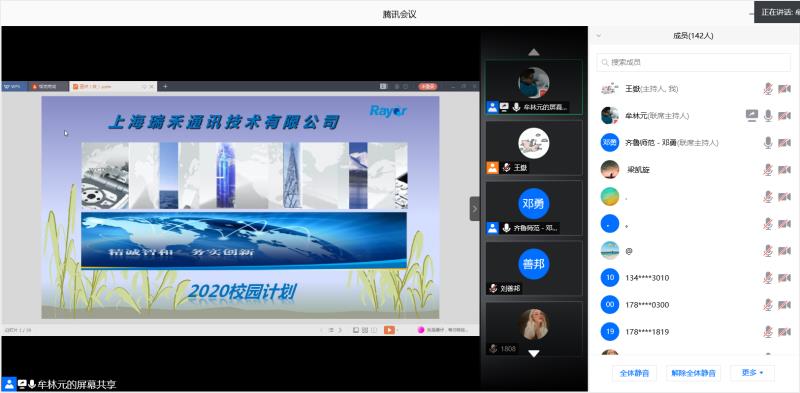Click the orange slideshow play button in WPS
800x393 pixels.
(389, 330)
